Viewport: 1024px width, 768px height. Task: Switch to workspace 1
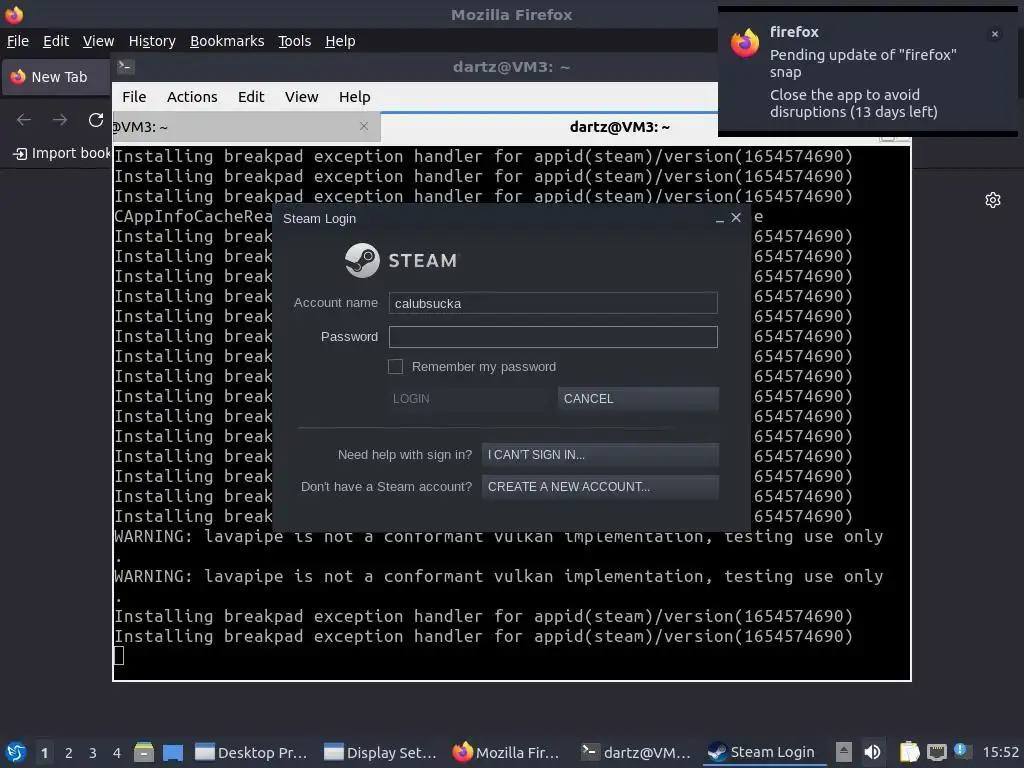pos(44,752)
